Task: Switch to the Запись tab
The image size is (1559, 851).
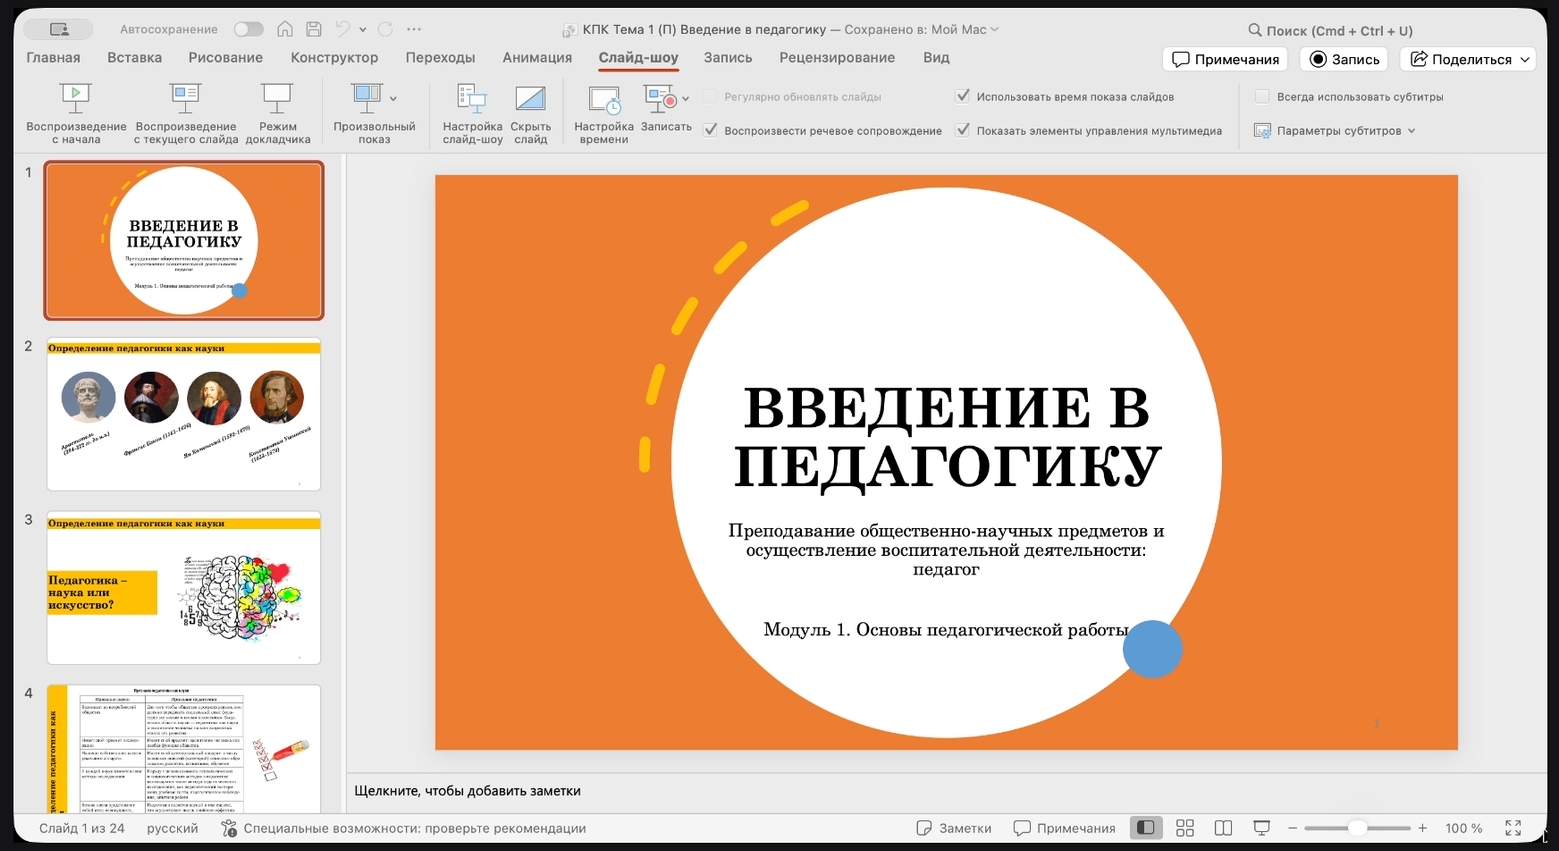Action: (x=727, y=57)
